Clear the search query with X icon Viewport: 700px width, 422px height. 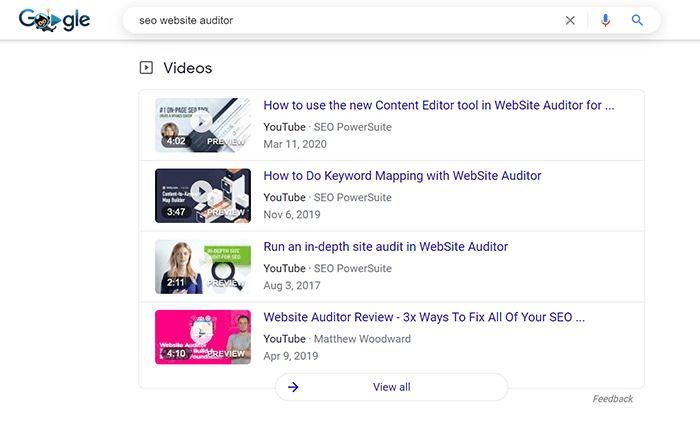[570, 21]
